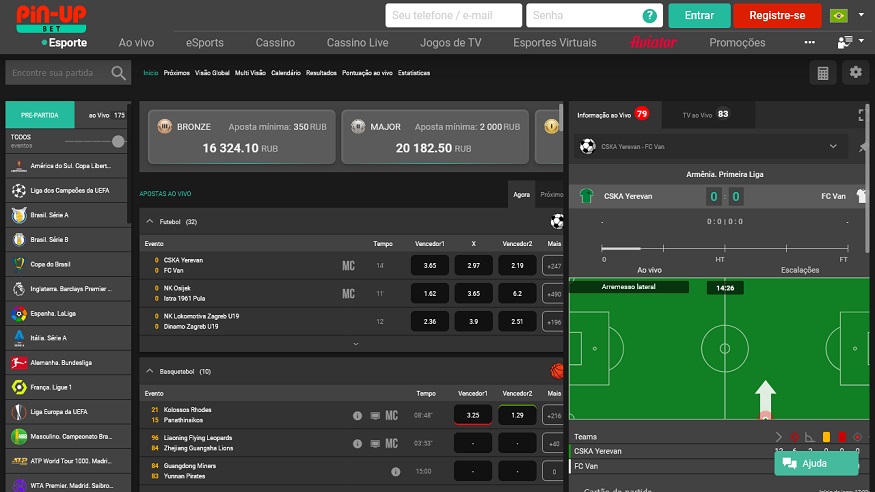875x492 pixels.
Task: Select América do Sul Copa Libertadores
Action: tap(68, 166)
